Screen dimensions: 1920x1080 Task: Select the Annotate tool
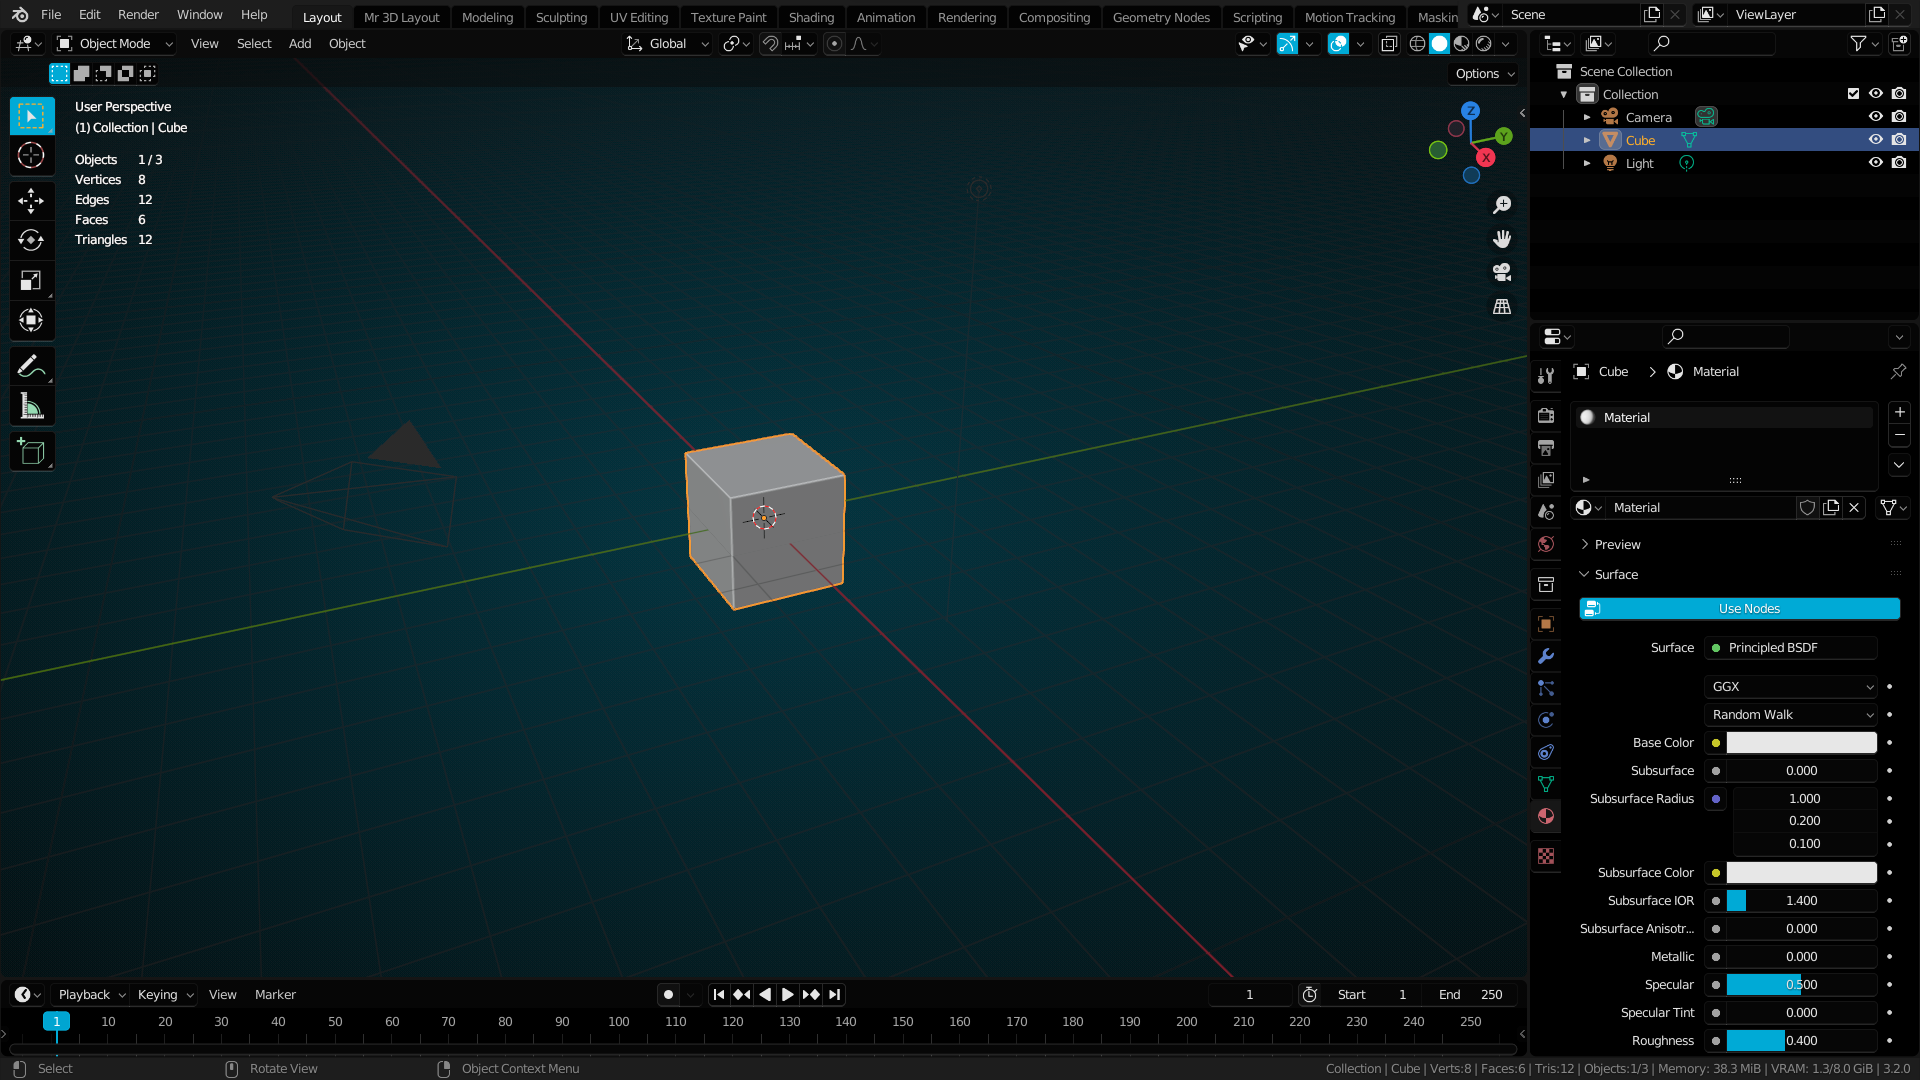[31, 366]
